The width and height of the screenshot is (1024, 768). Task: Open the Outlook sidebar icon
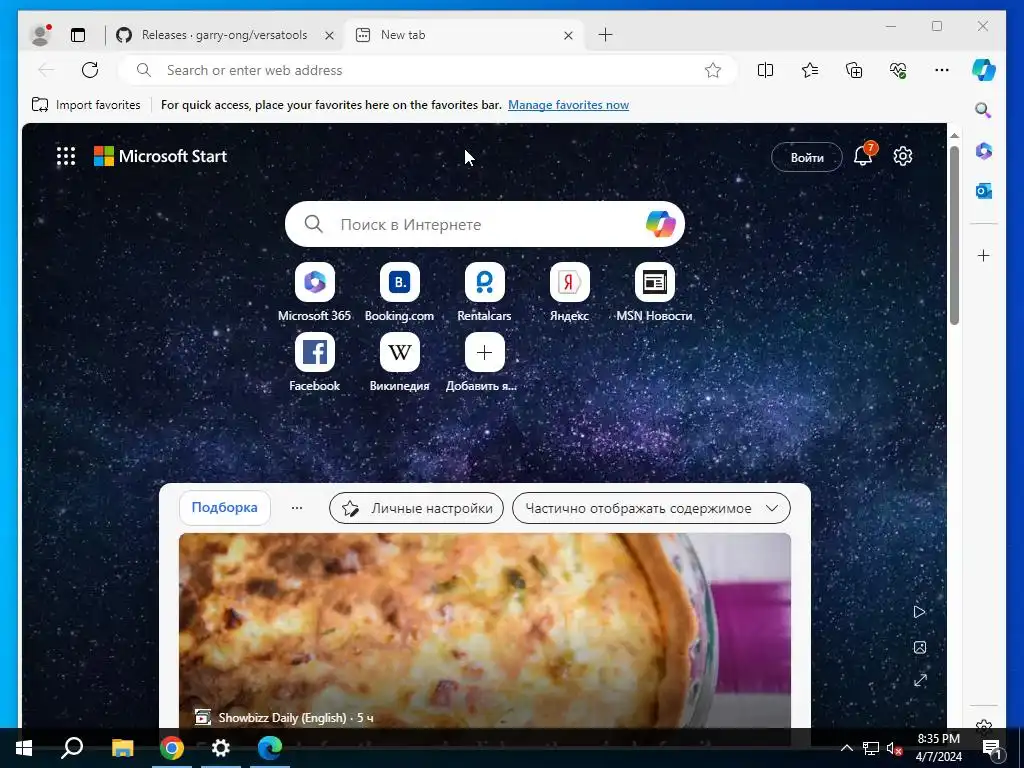(x=984, y=191)
